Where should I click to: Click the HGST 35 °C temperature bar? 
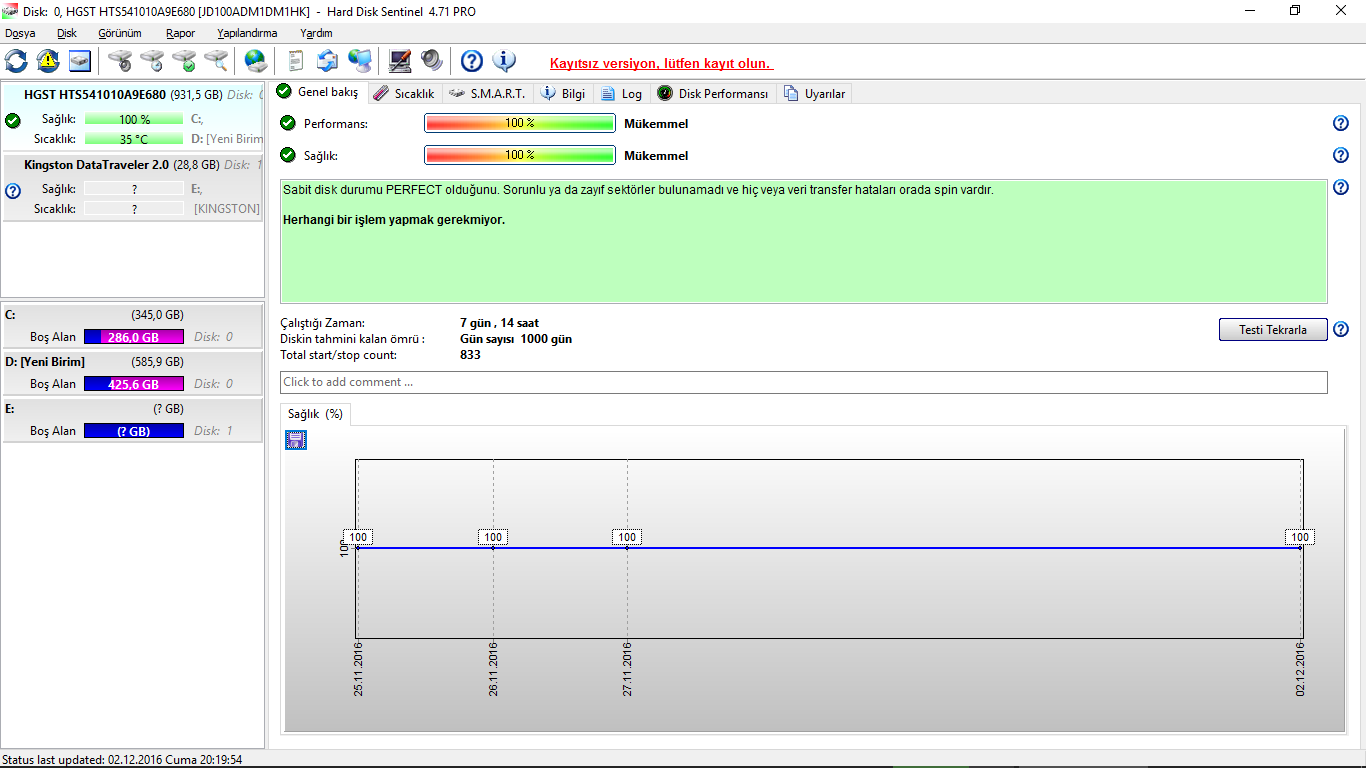click(134, 139)
